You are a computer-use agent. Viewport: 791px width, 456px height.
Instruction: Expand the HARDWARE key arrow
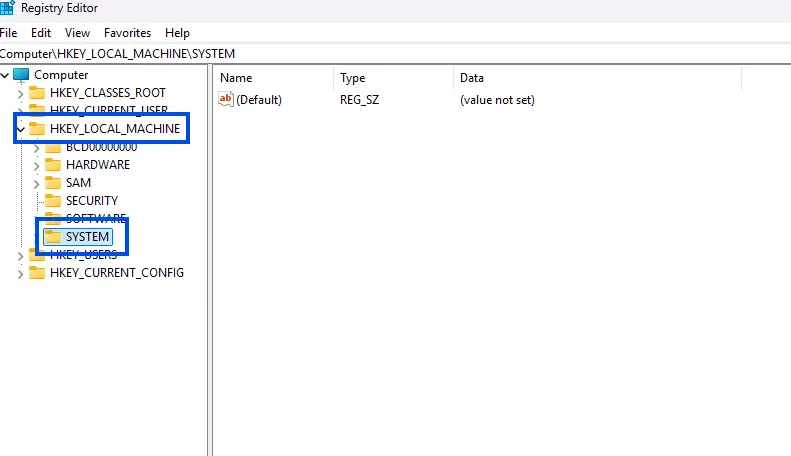pyautogui.click(x=37, y=165)
